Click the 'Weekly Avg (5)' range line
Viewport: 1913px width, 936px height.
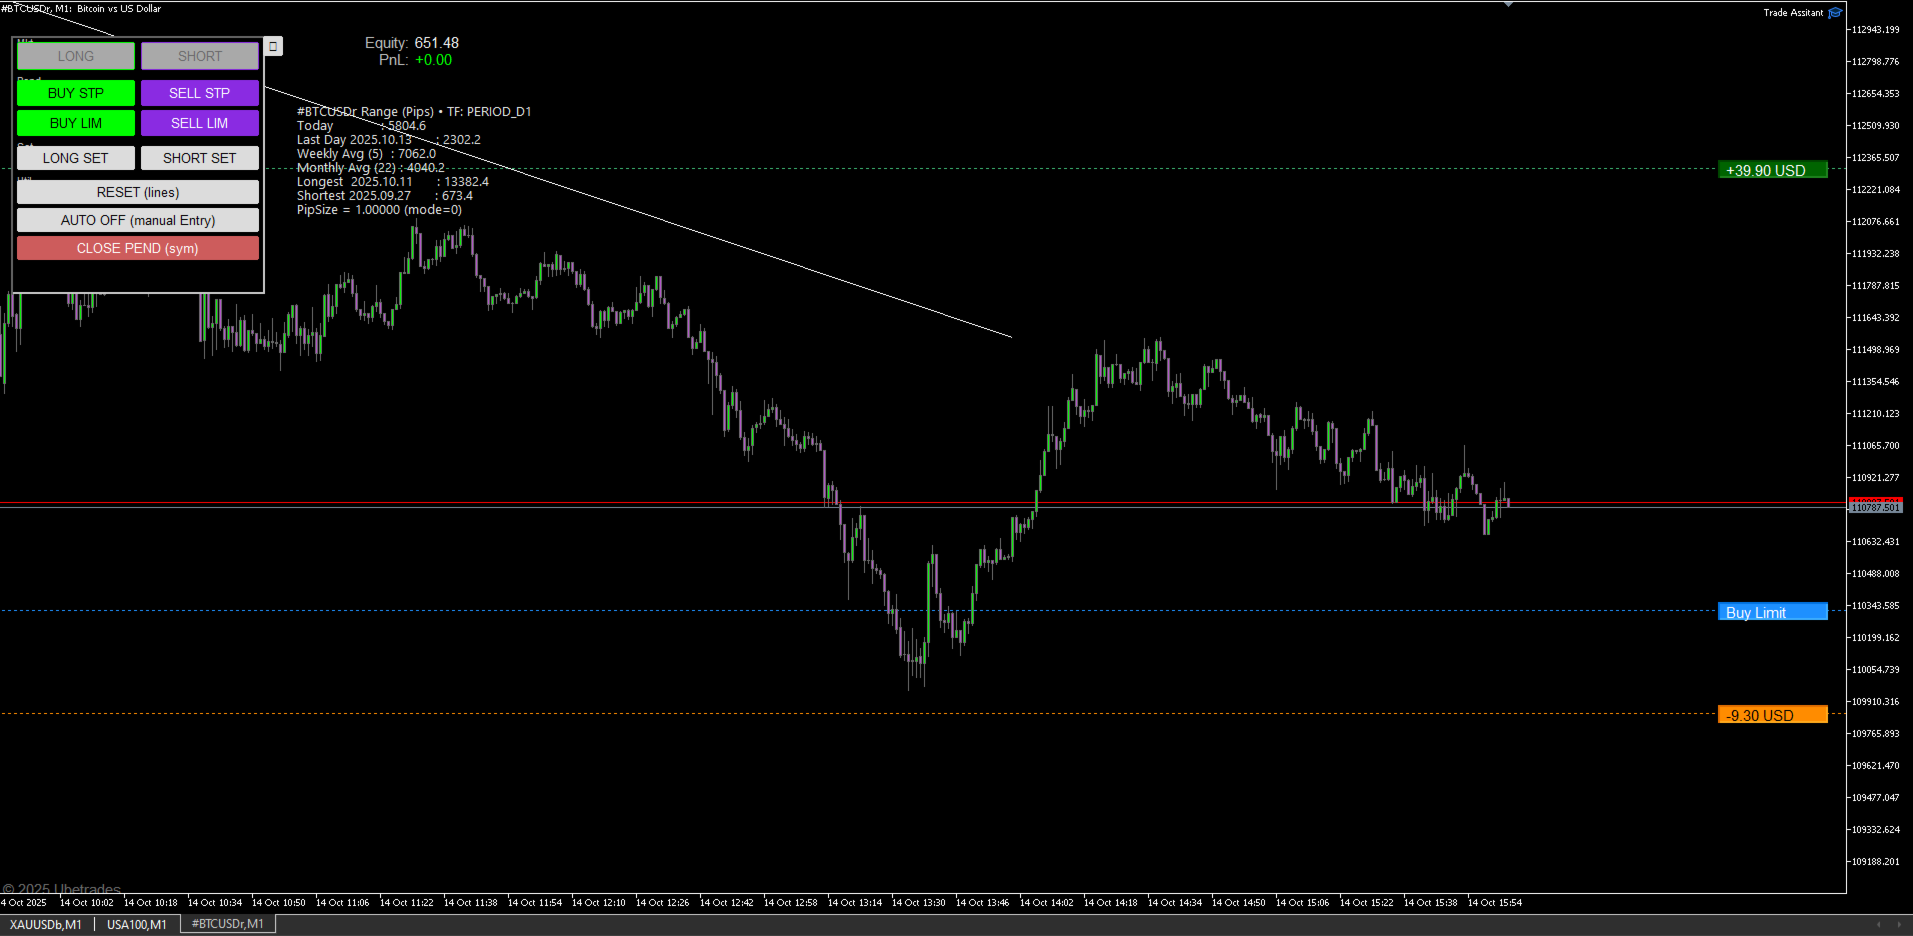pos(366,154)
